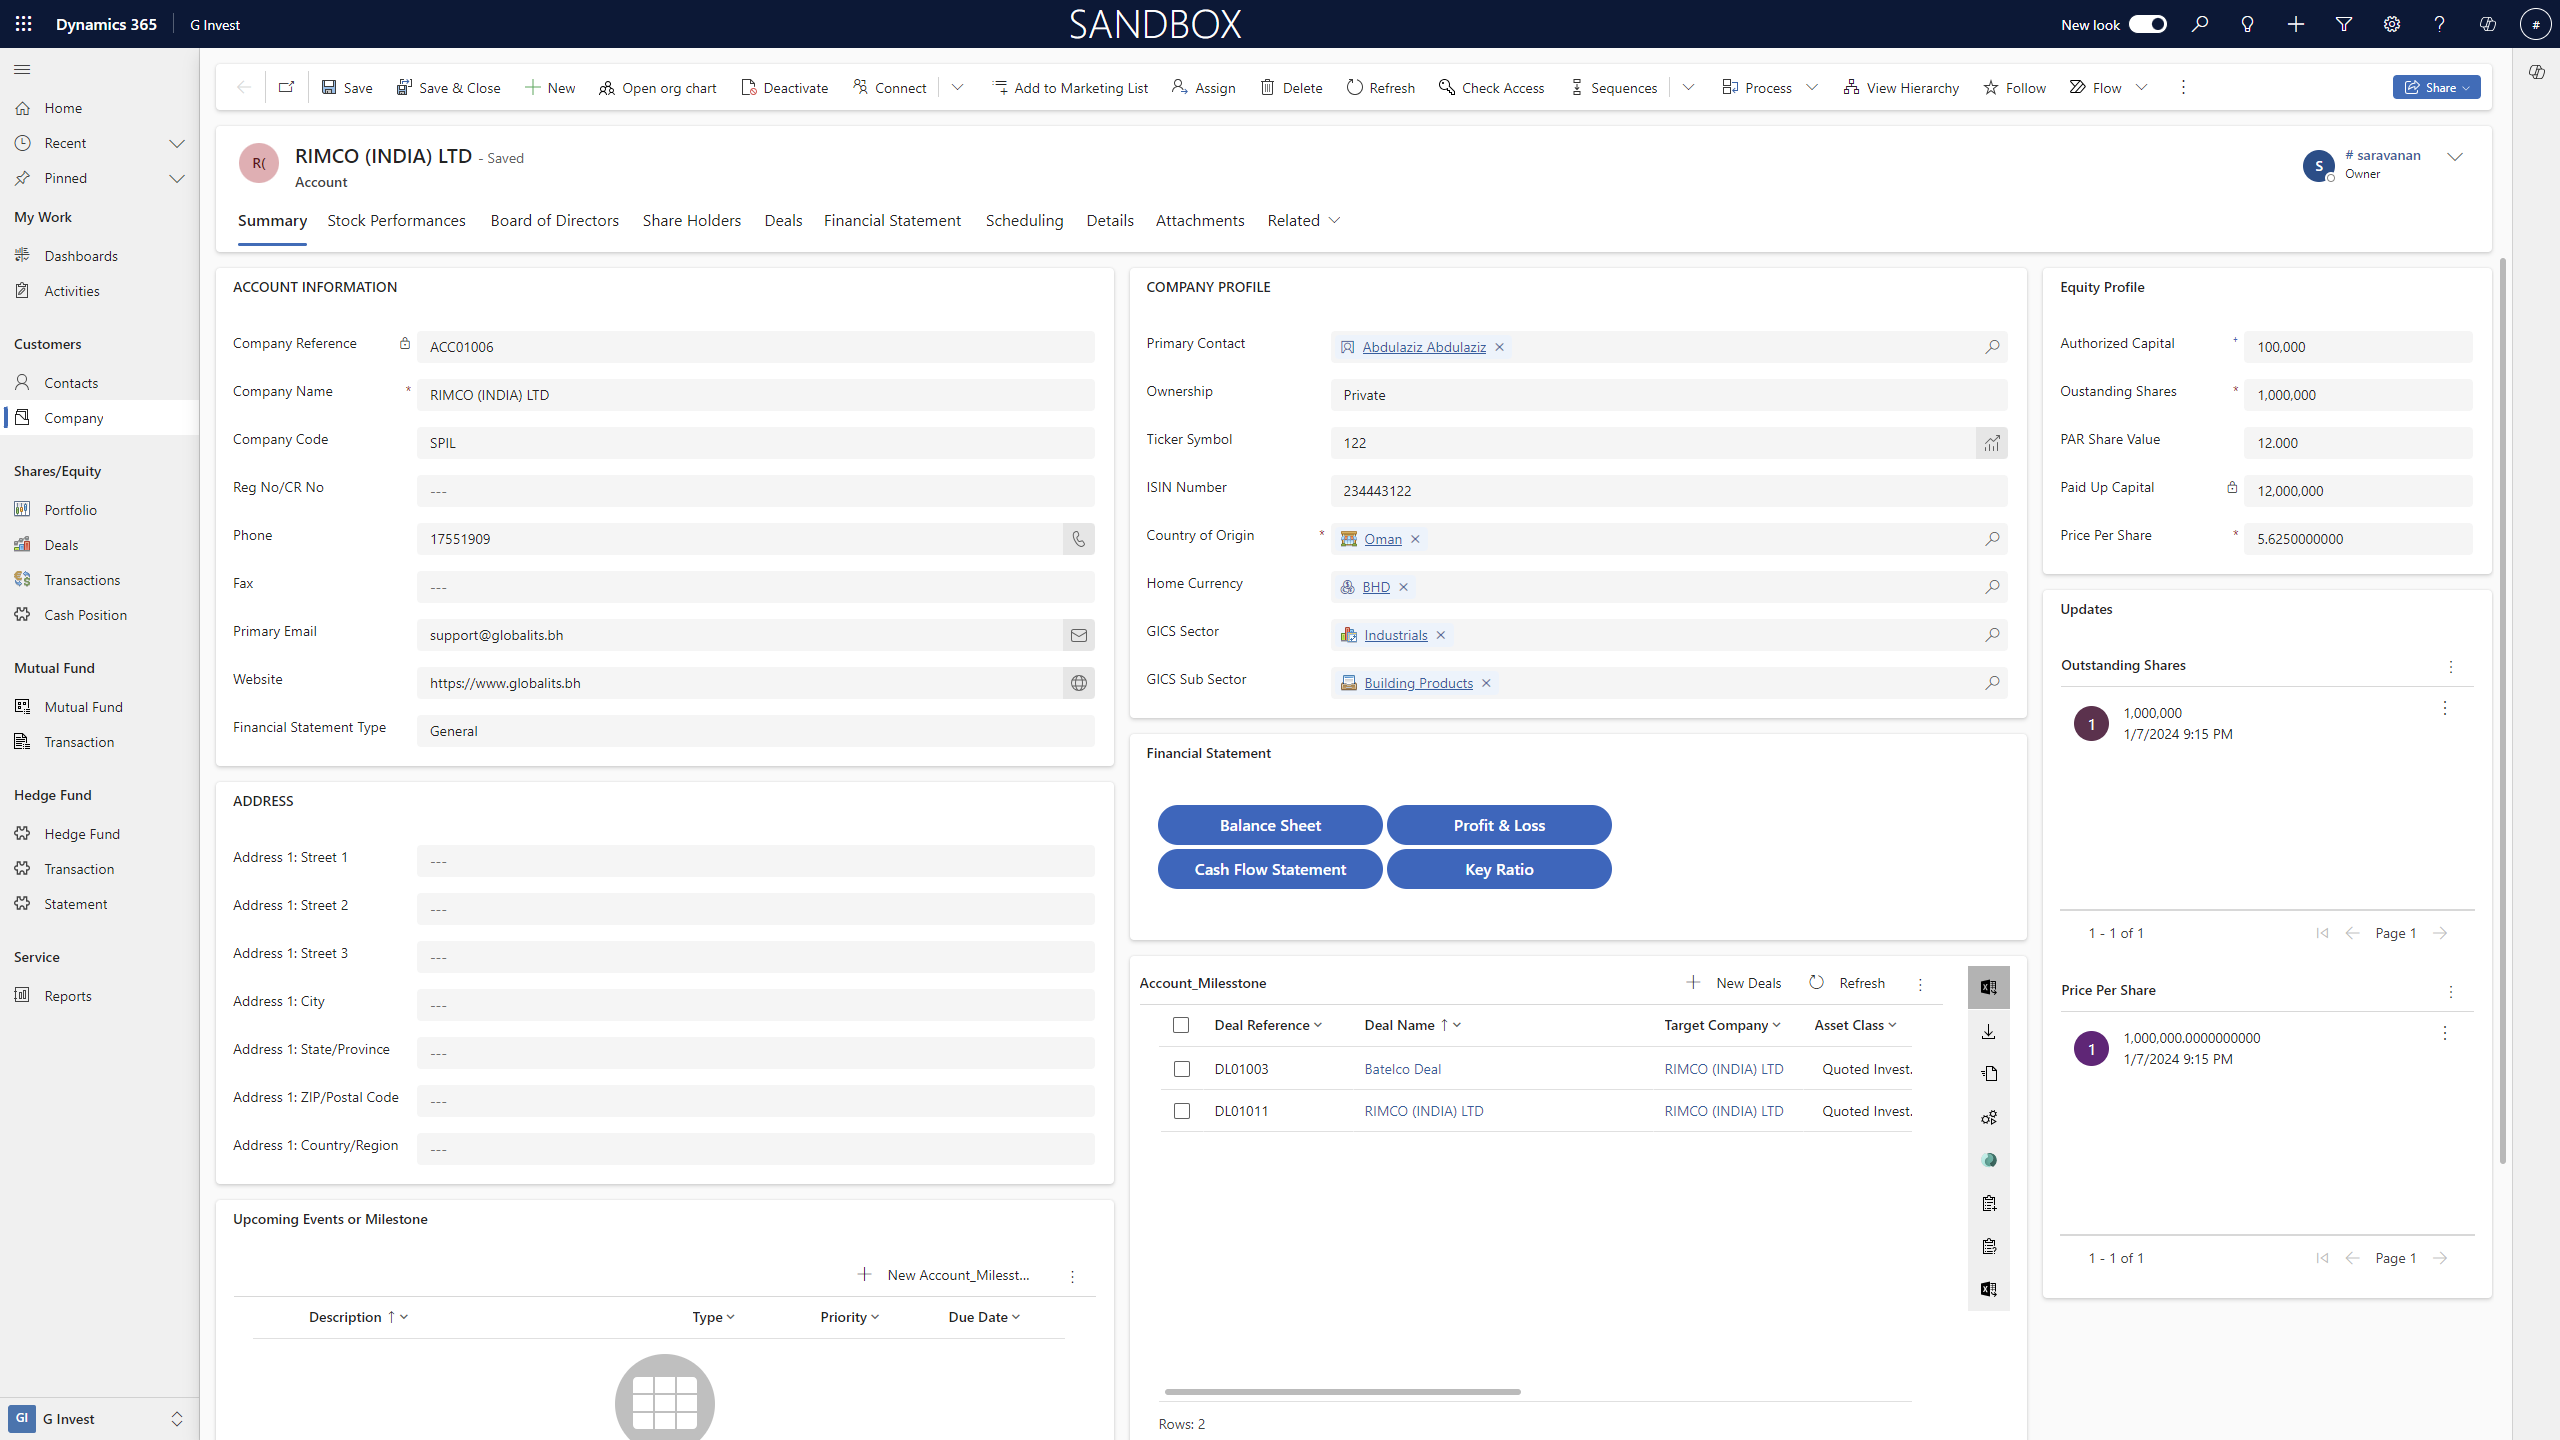Check the DL01003 row checkbox
Image resolution: width=2560 pixels, height=1440 pixels.
(1181, 1069)
